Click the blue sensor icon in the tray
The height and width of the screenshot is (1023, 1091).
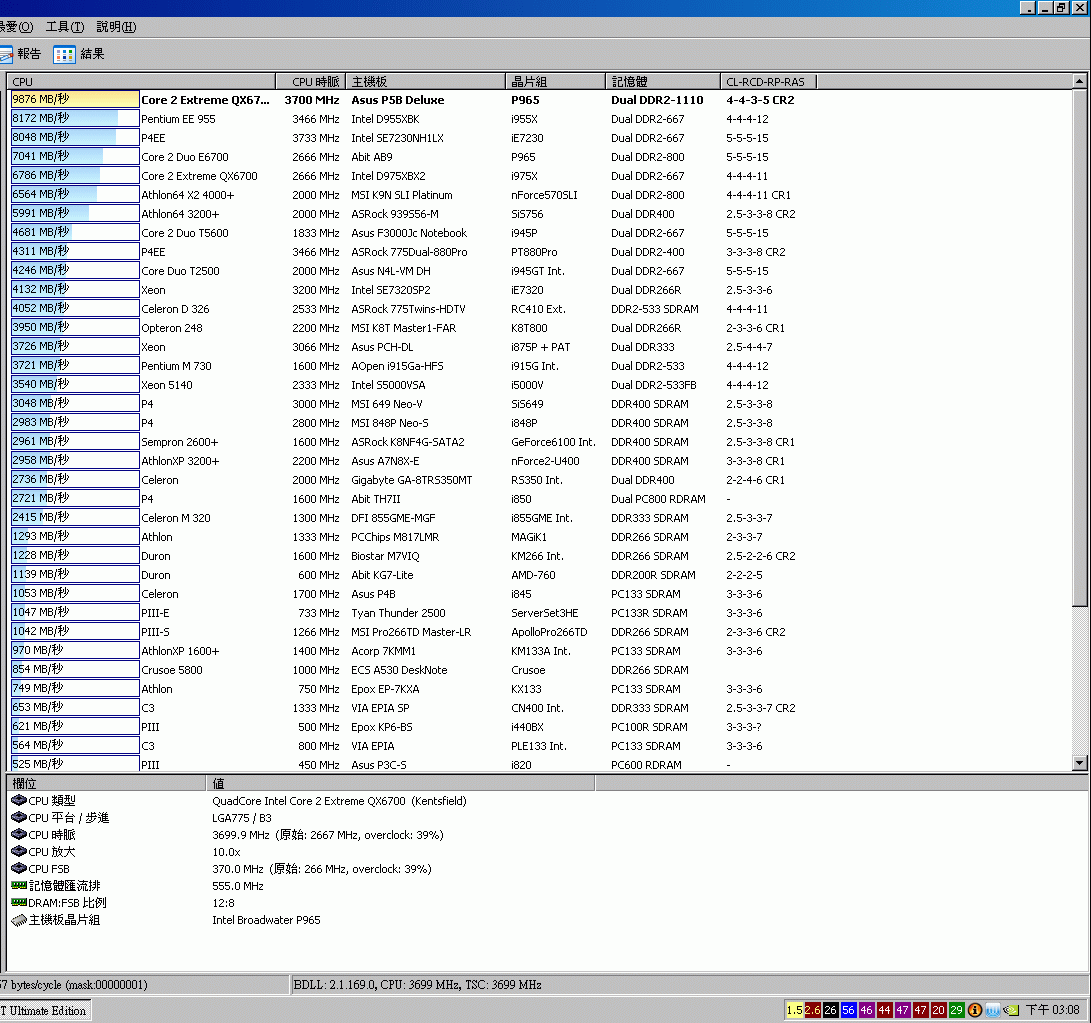coord(992,1010)
